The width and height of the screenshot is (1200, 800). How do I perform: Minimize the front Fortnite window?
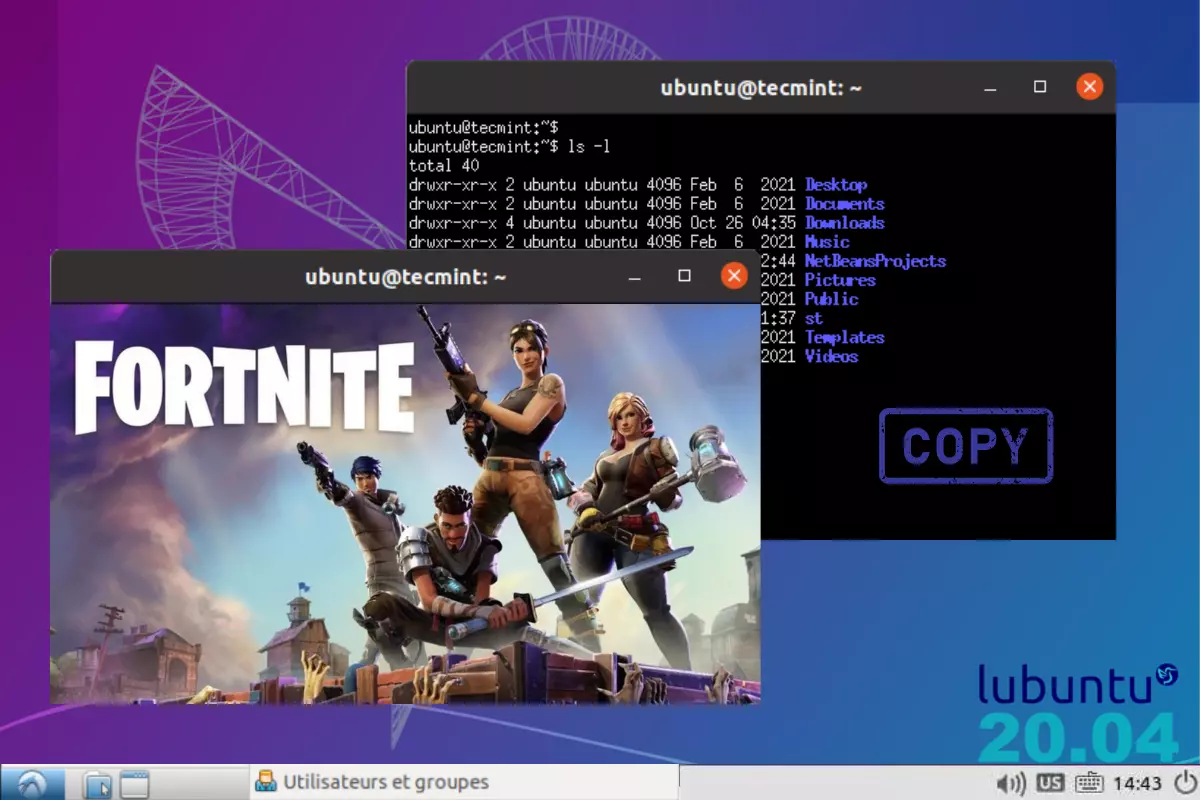(635, 277)
